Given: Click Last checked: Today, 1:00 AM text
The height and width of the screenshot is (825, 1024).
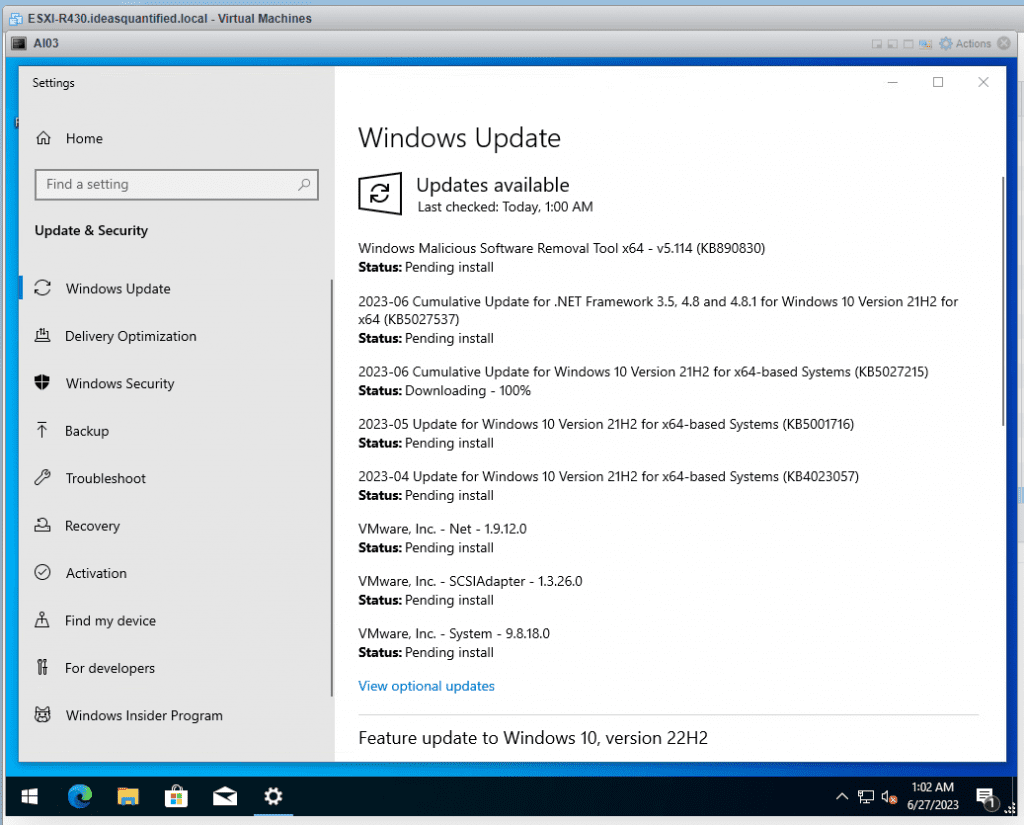Looking at the screenshot, I should 505,207.
